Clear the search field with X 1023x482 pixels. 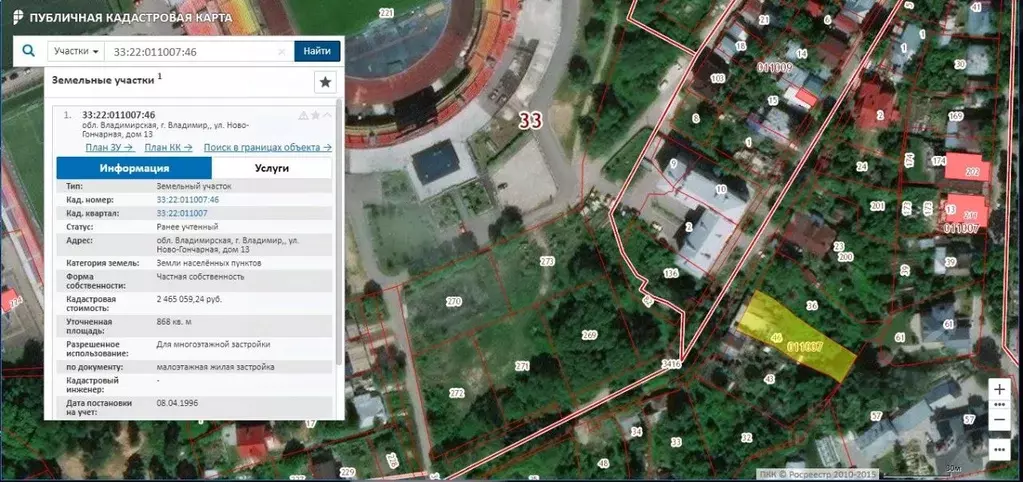coord(282,52)
